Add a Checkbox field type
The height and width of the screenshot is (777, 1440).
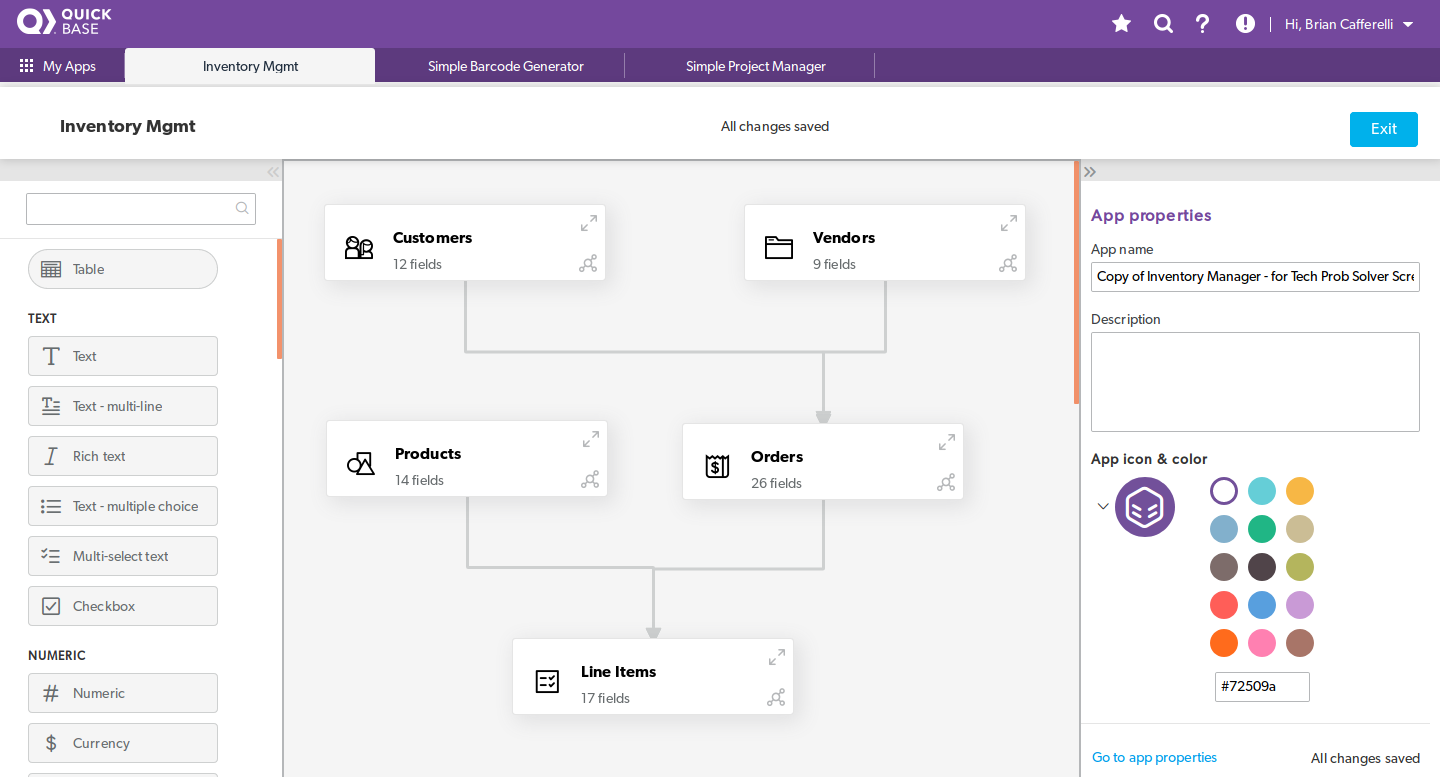(x=122, y=606)
